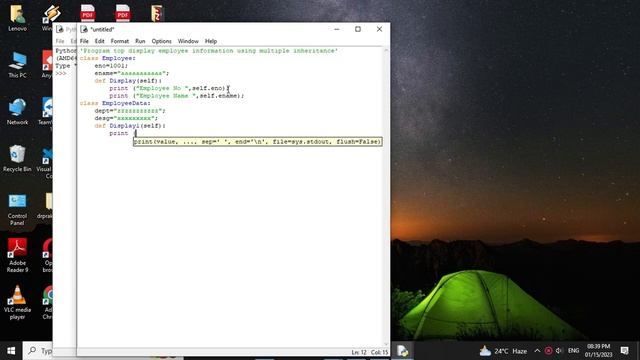Image resolution: width=640 pixels, height=360 pixels.
Task: Click the dept string line
Action: tap(130, 111)
